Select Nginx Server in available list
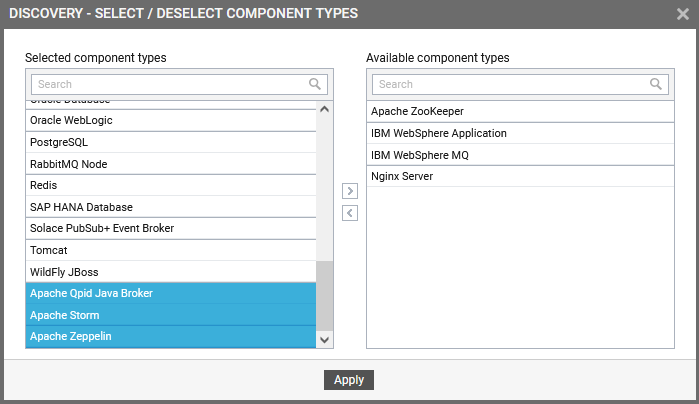The width and height of the screenshot is (699, 404). pos(520,177)
